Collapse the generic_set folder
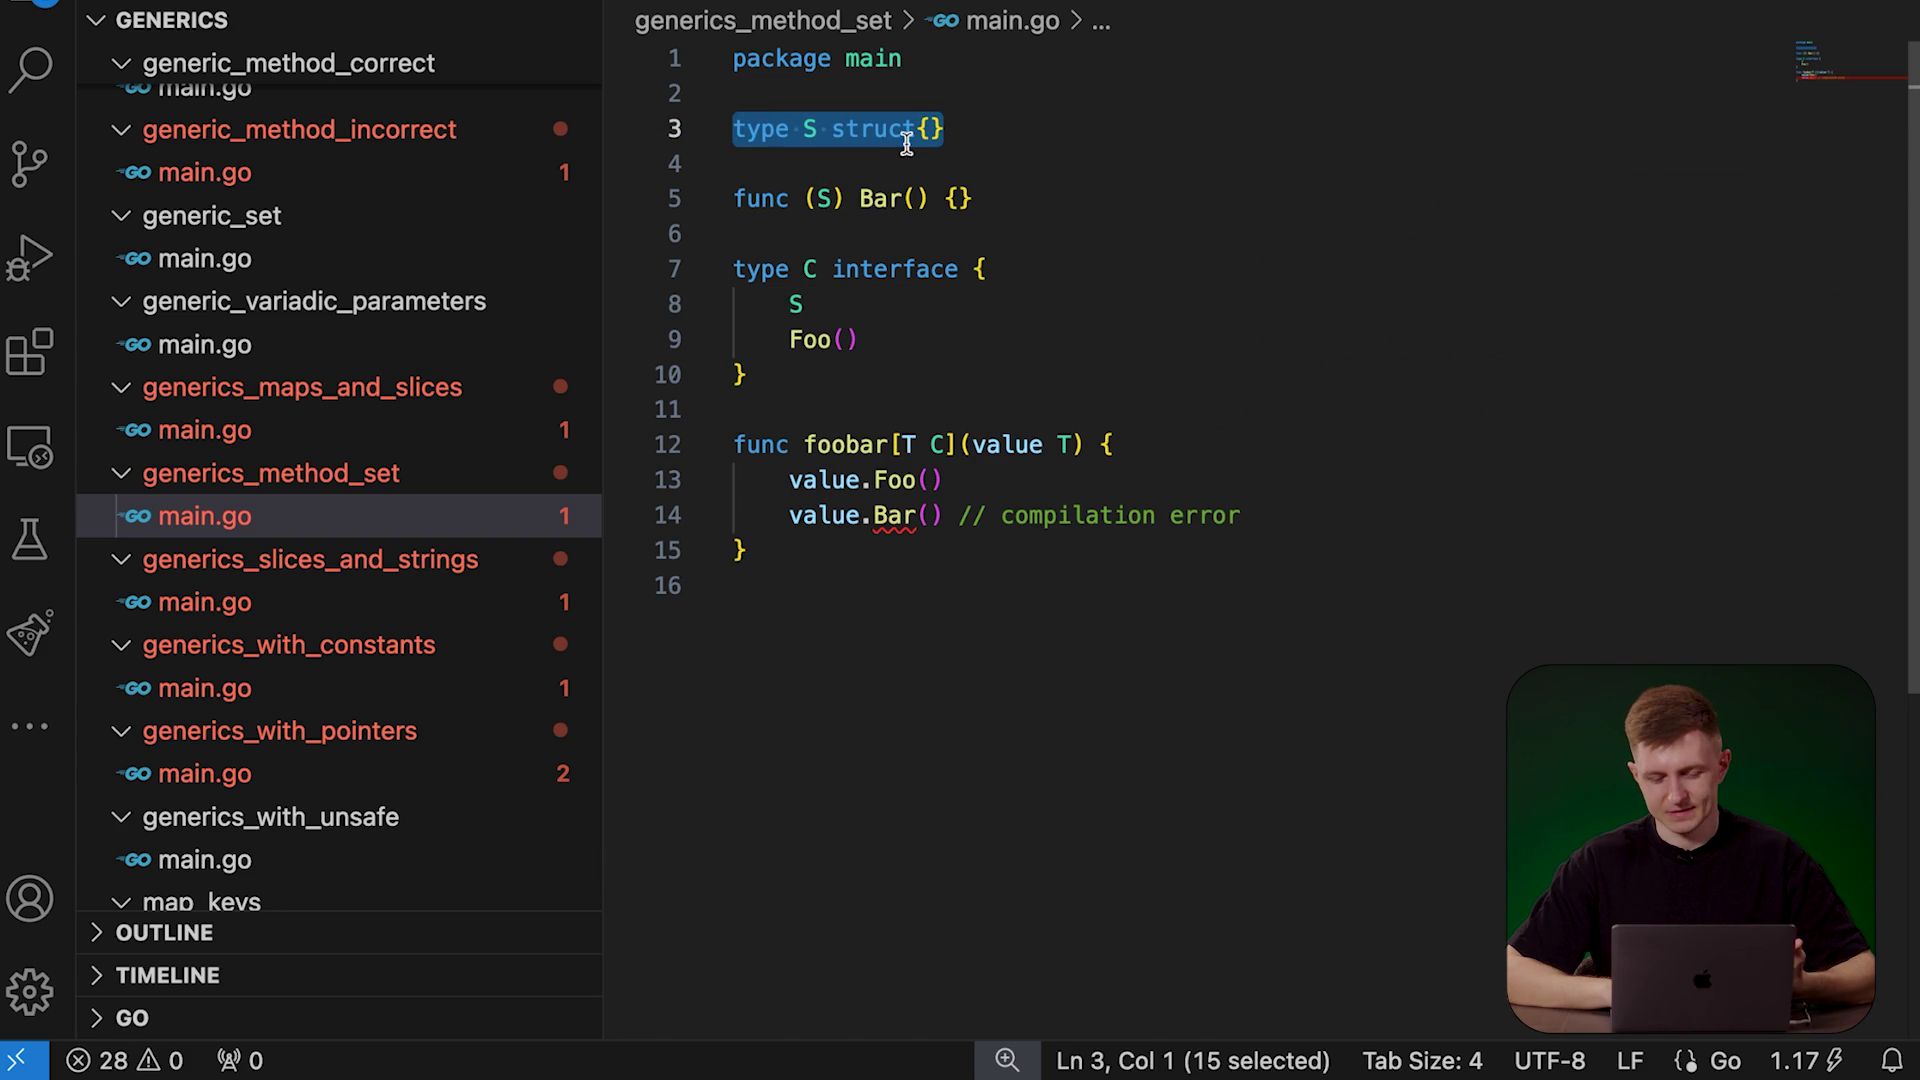This screenshot has height=1080, width=1920. coord(211,216)
